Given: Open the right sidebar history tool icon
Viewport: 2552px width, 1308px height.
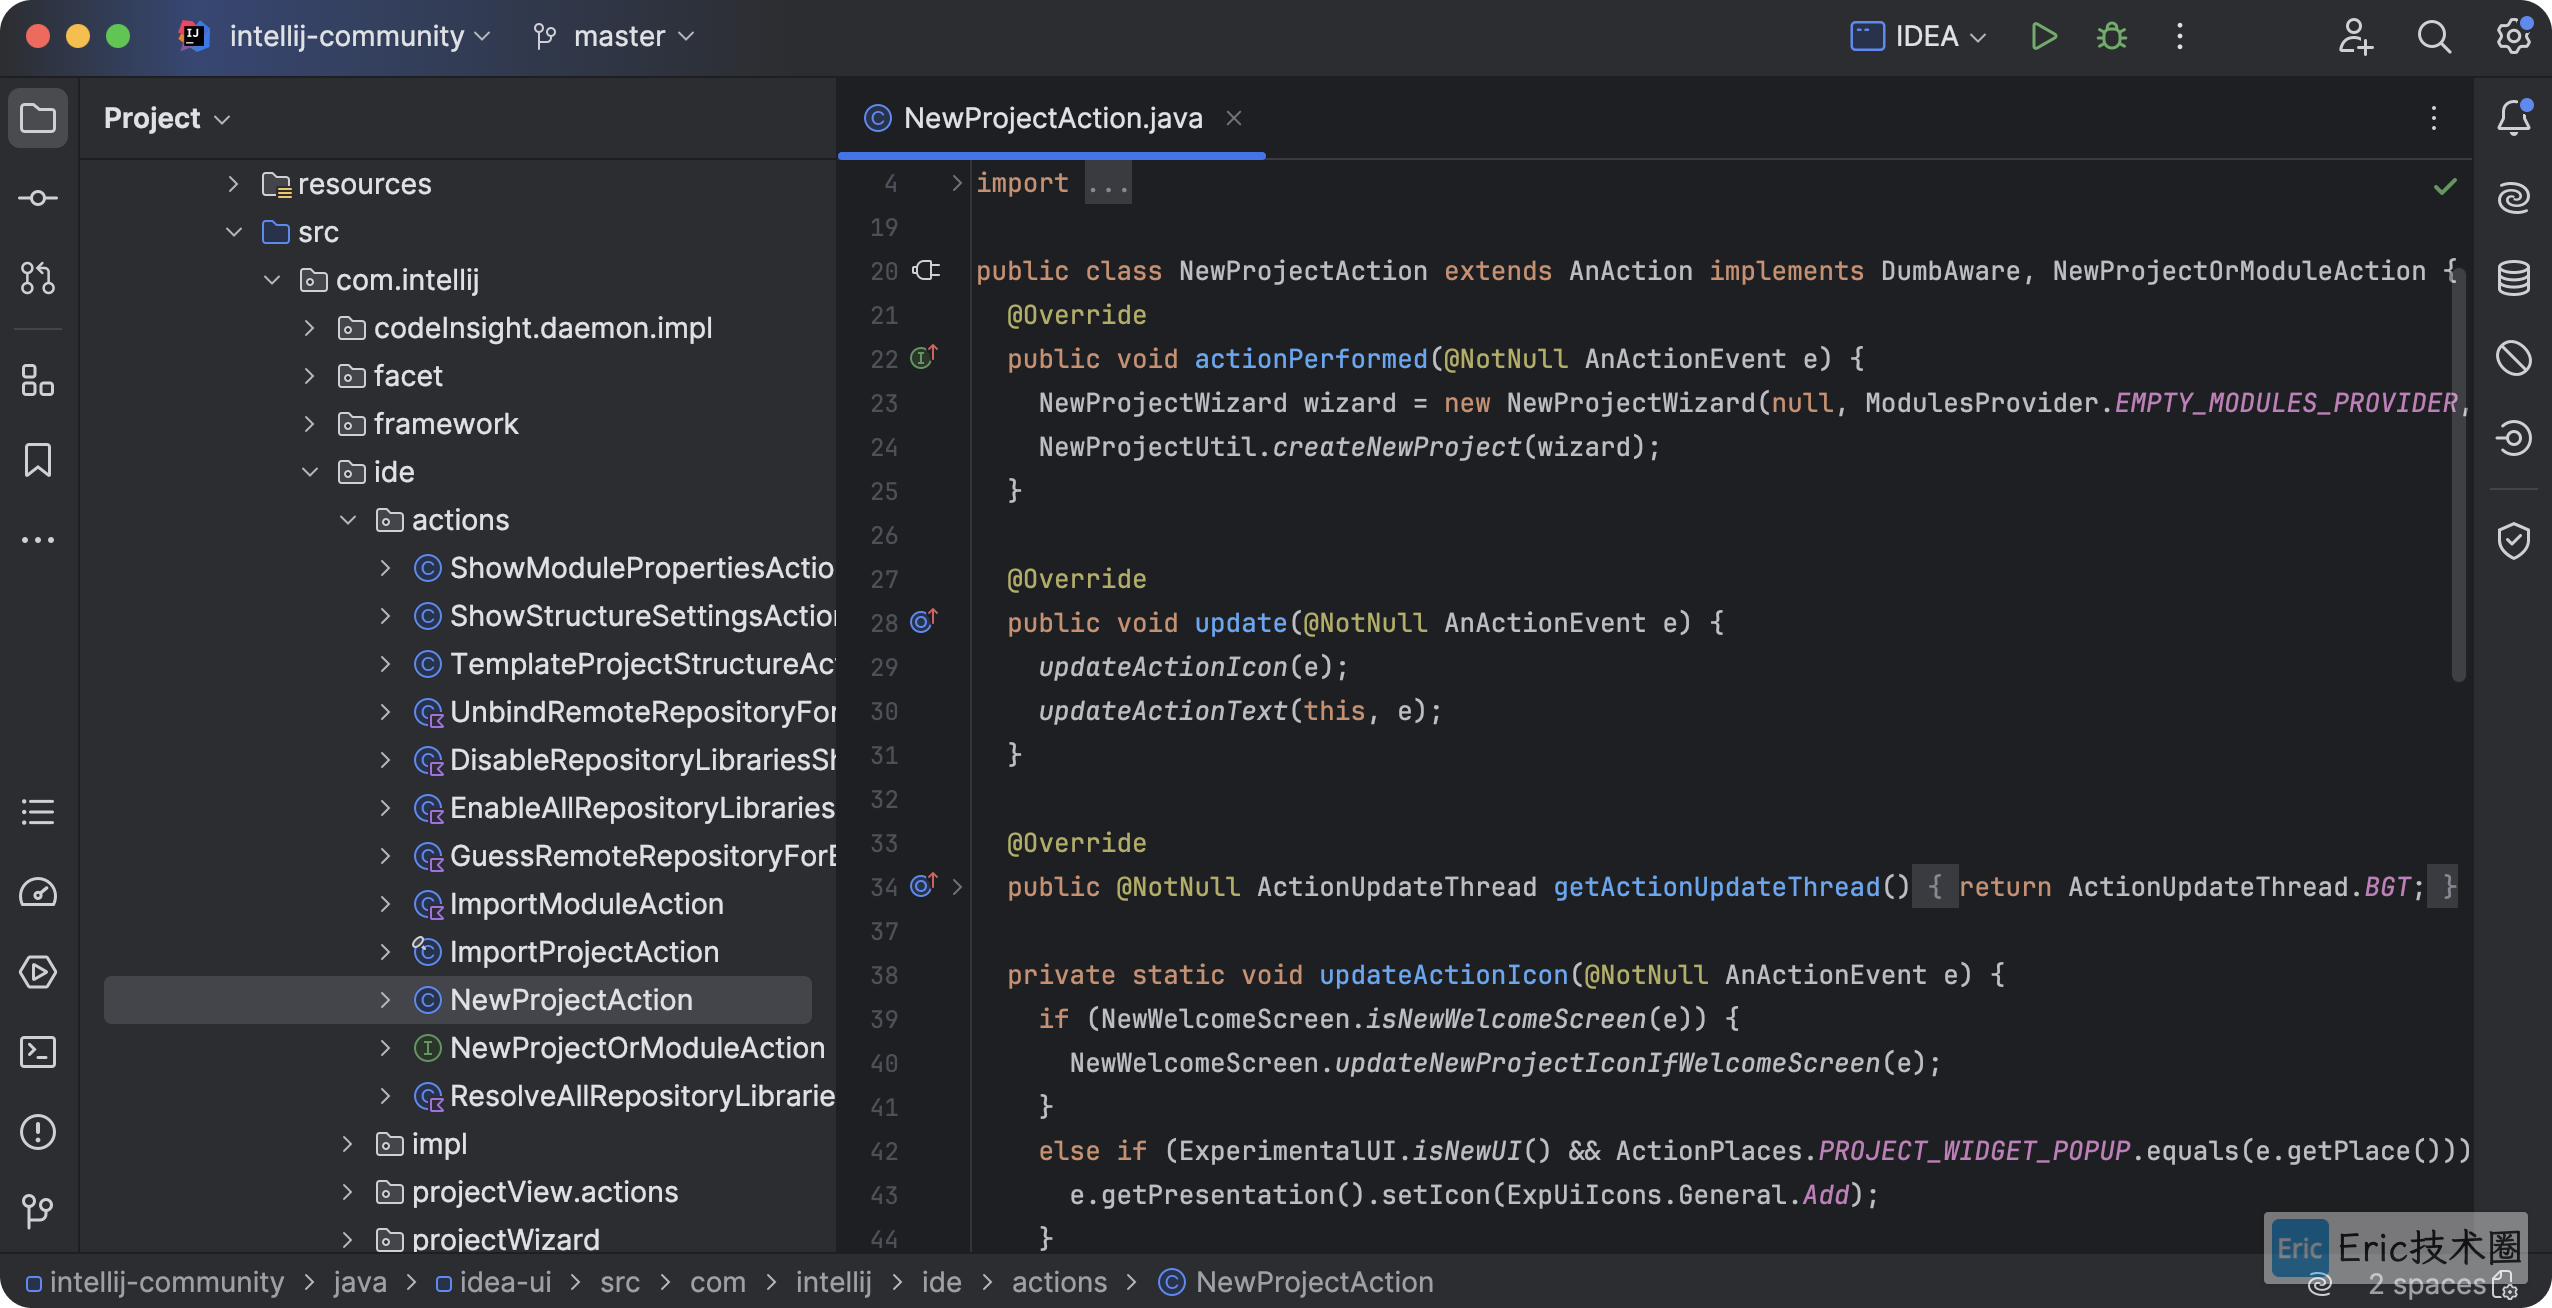Looking at the screenshot, I should [x=2514, y=438].
